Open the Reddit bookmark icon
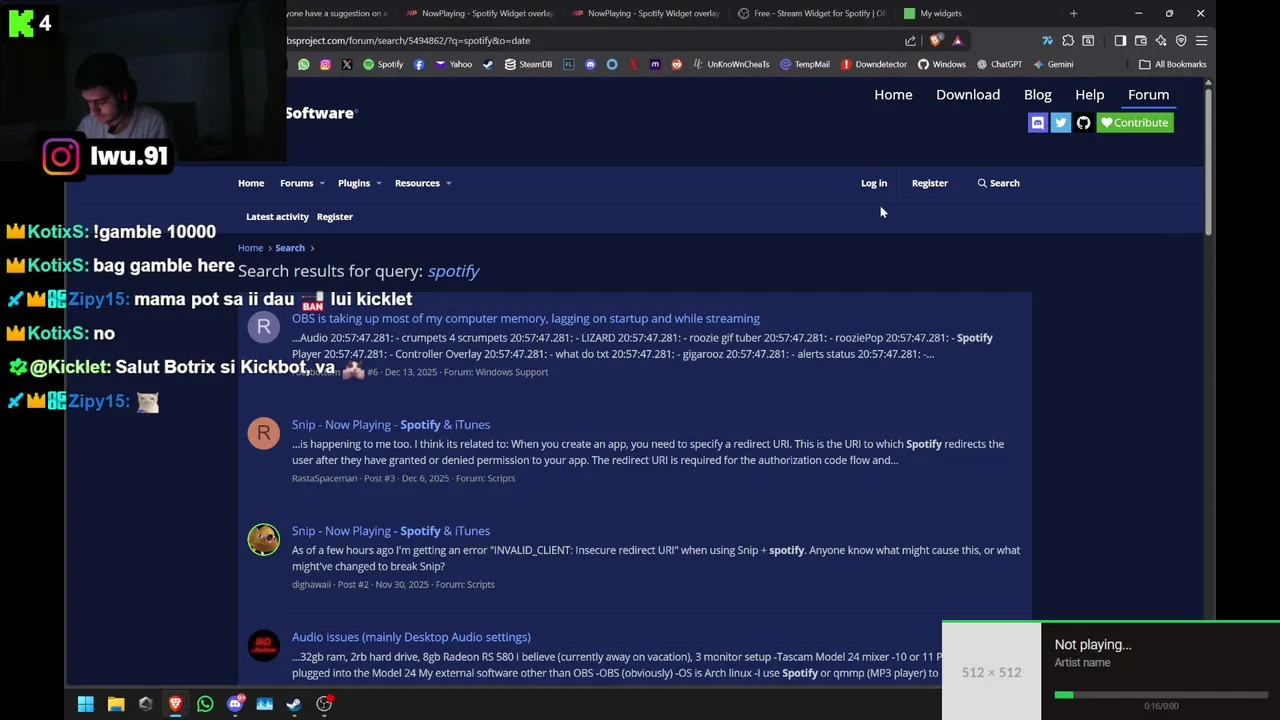 coord(677,64)
